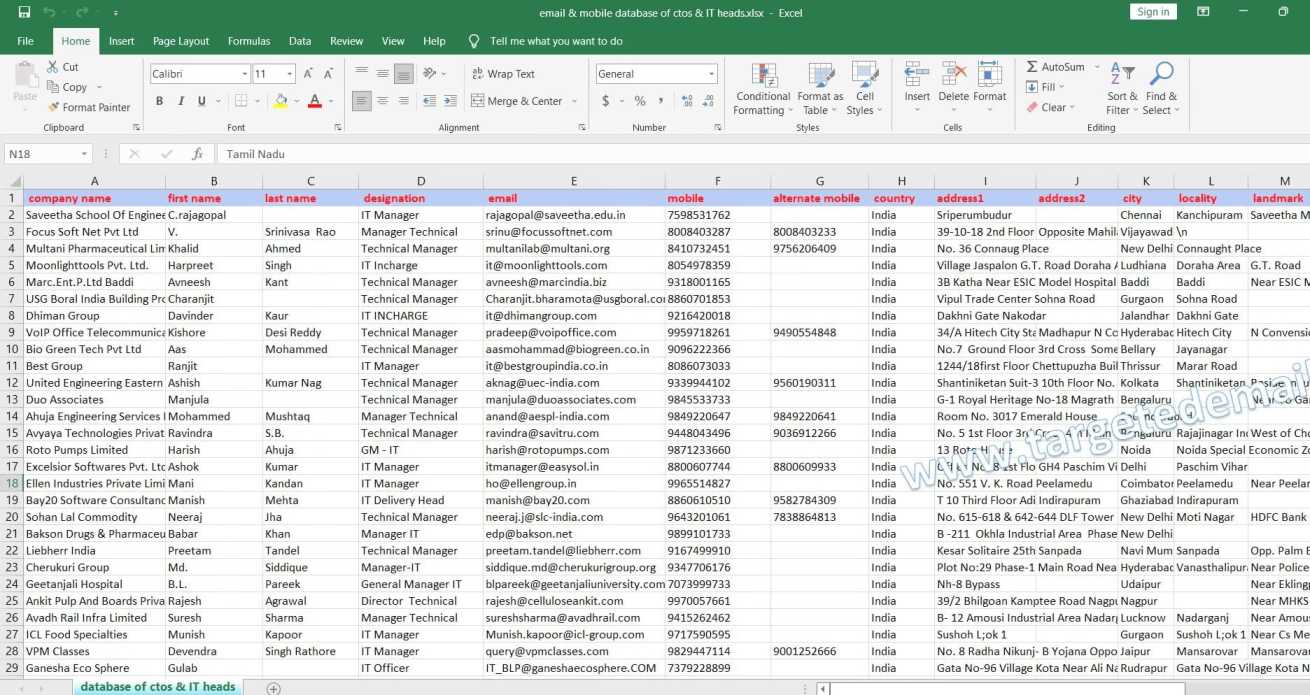The width and height of the screenshot is (1310, 695).
Task: Expand the Clear options dropdown
Action: [x=1073, y=107]
